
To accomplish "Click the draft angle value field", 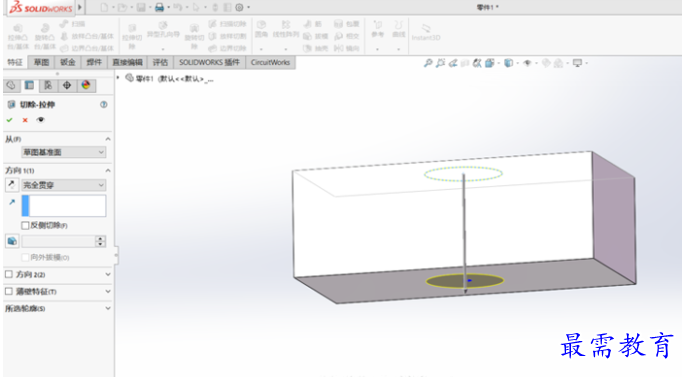I will point(58,241).
